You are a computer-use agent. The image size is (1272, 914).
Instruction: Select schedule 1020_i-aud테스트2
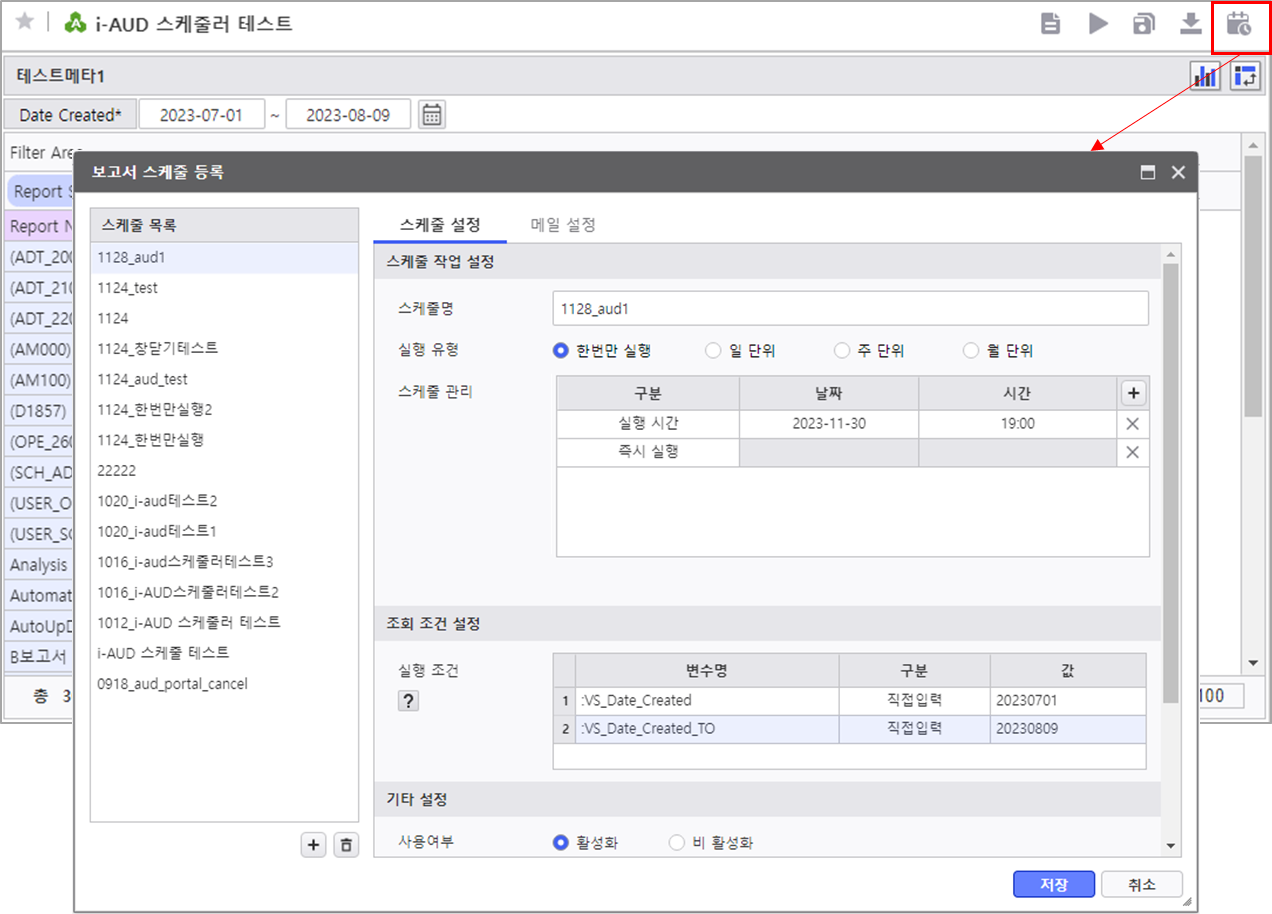click(224, 500)
